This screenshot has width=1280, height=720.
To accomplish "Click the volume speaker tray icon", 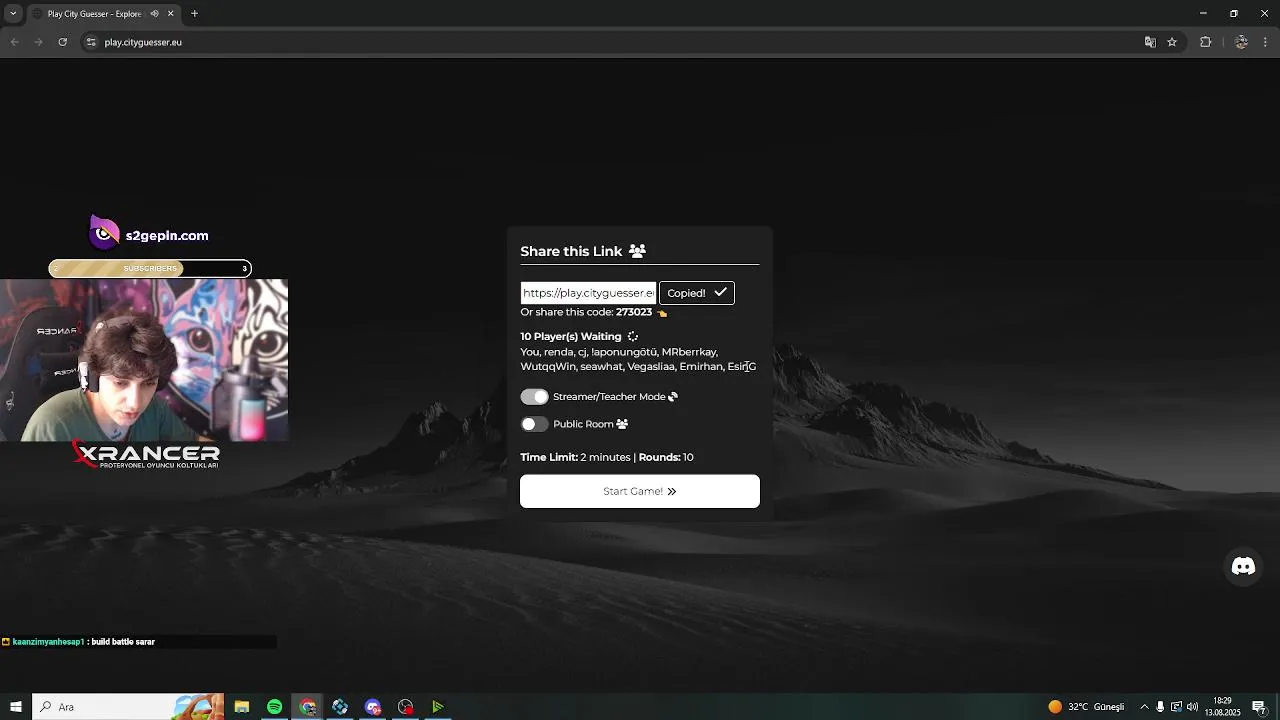I will click(x=1192, y=707).
